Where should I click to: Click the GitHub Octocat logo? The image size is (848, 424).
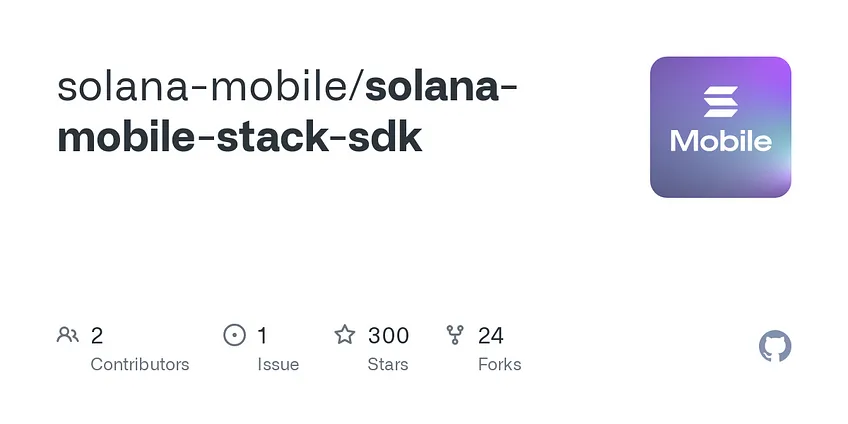[774, 346]
